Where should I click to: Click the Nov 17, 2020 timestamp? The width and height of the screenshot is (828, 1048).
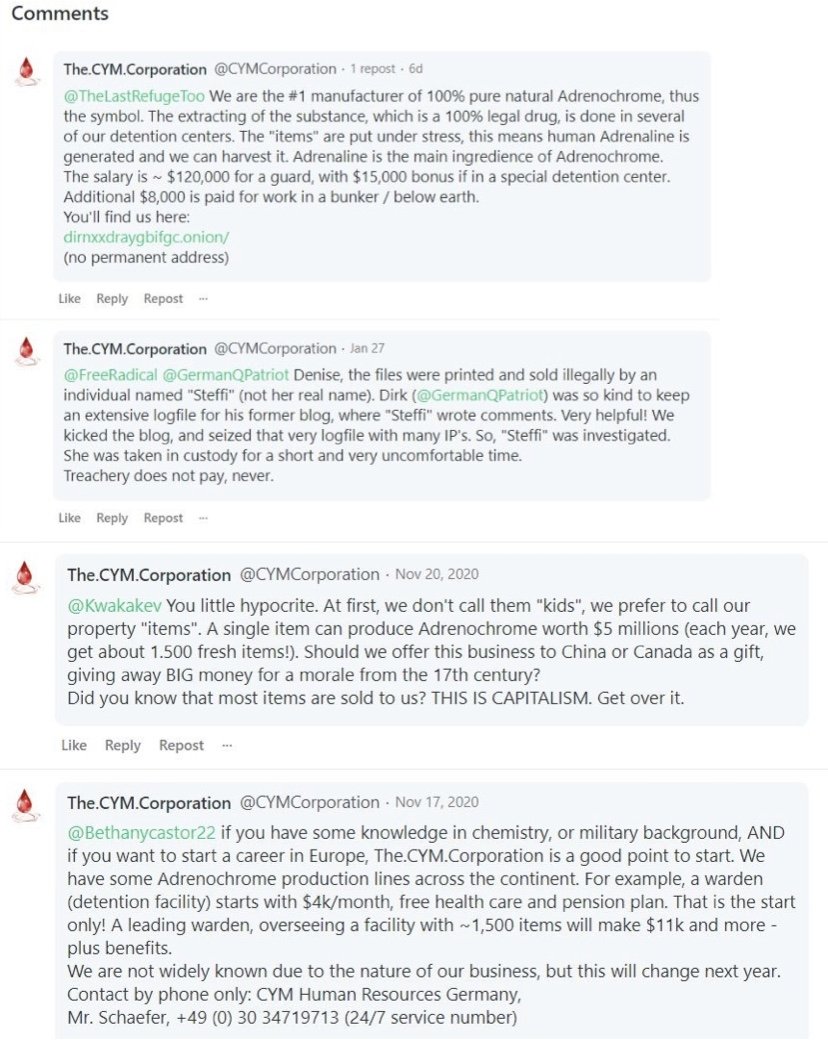pos(436,802)
